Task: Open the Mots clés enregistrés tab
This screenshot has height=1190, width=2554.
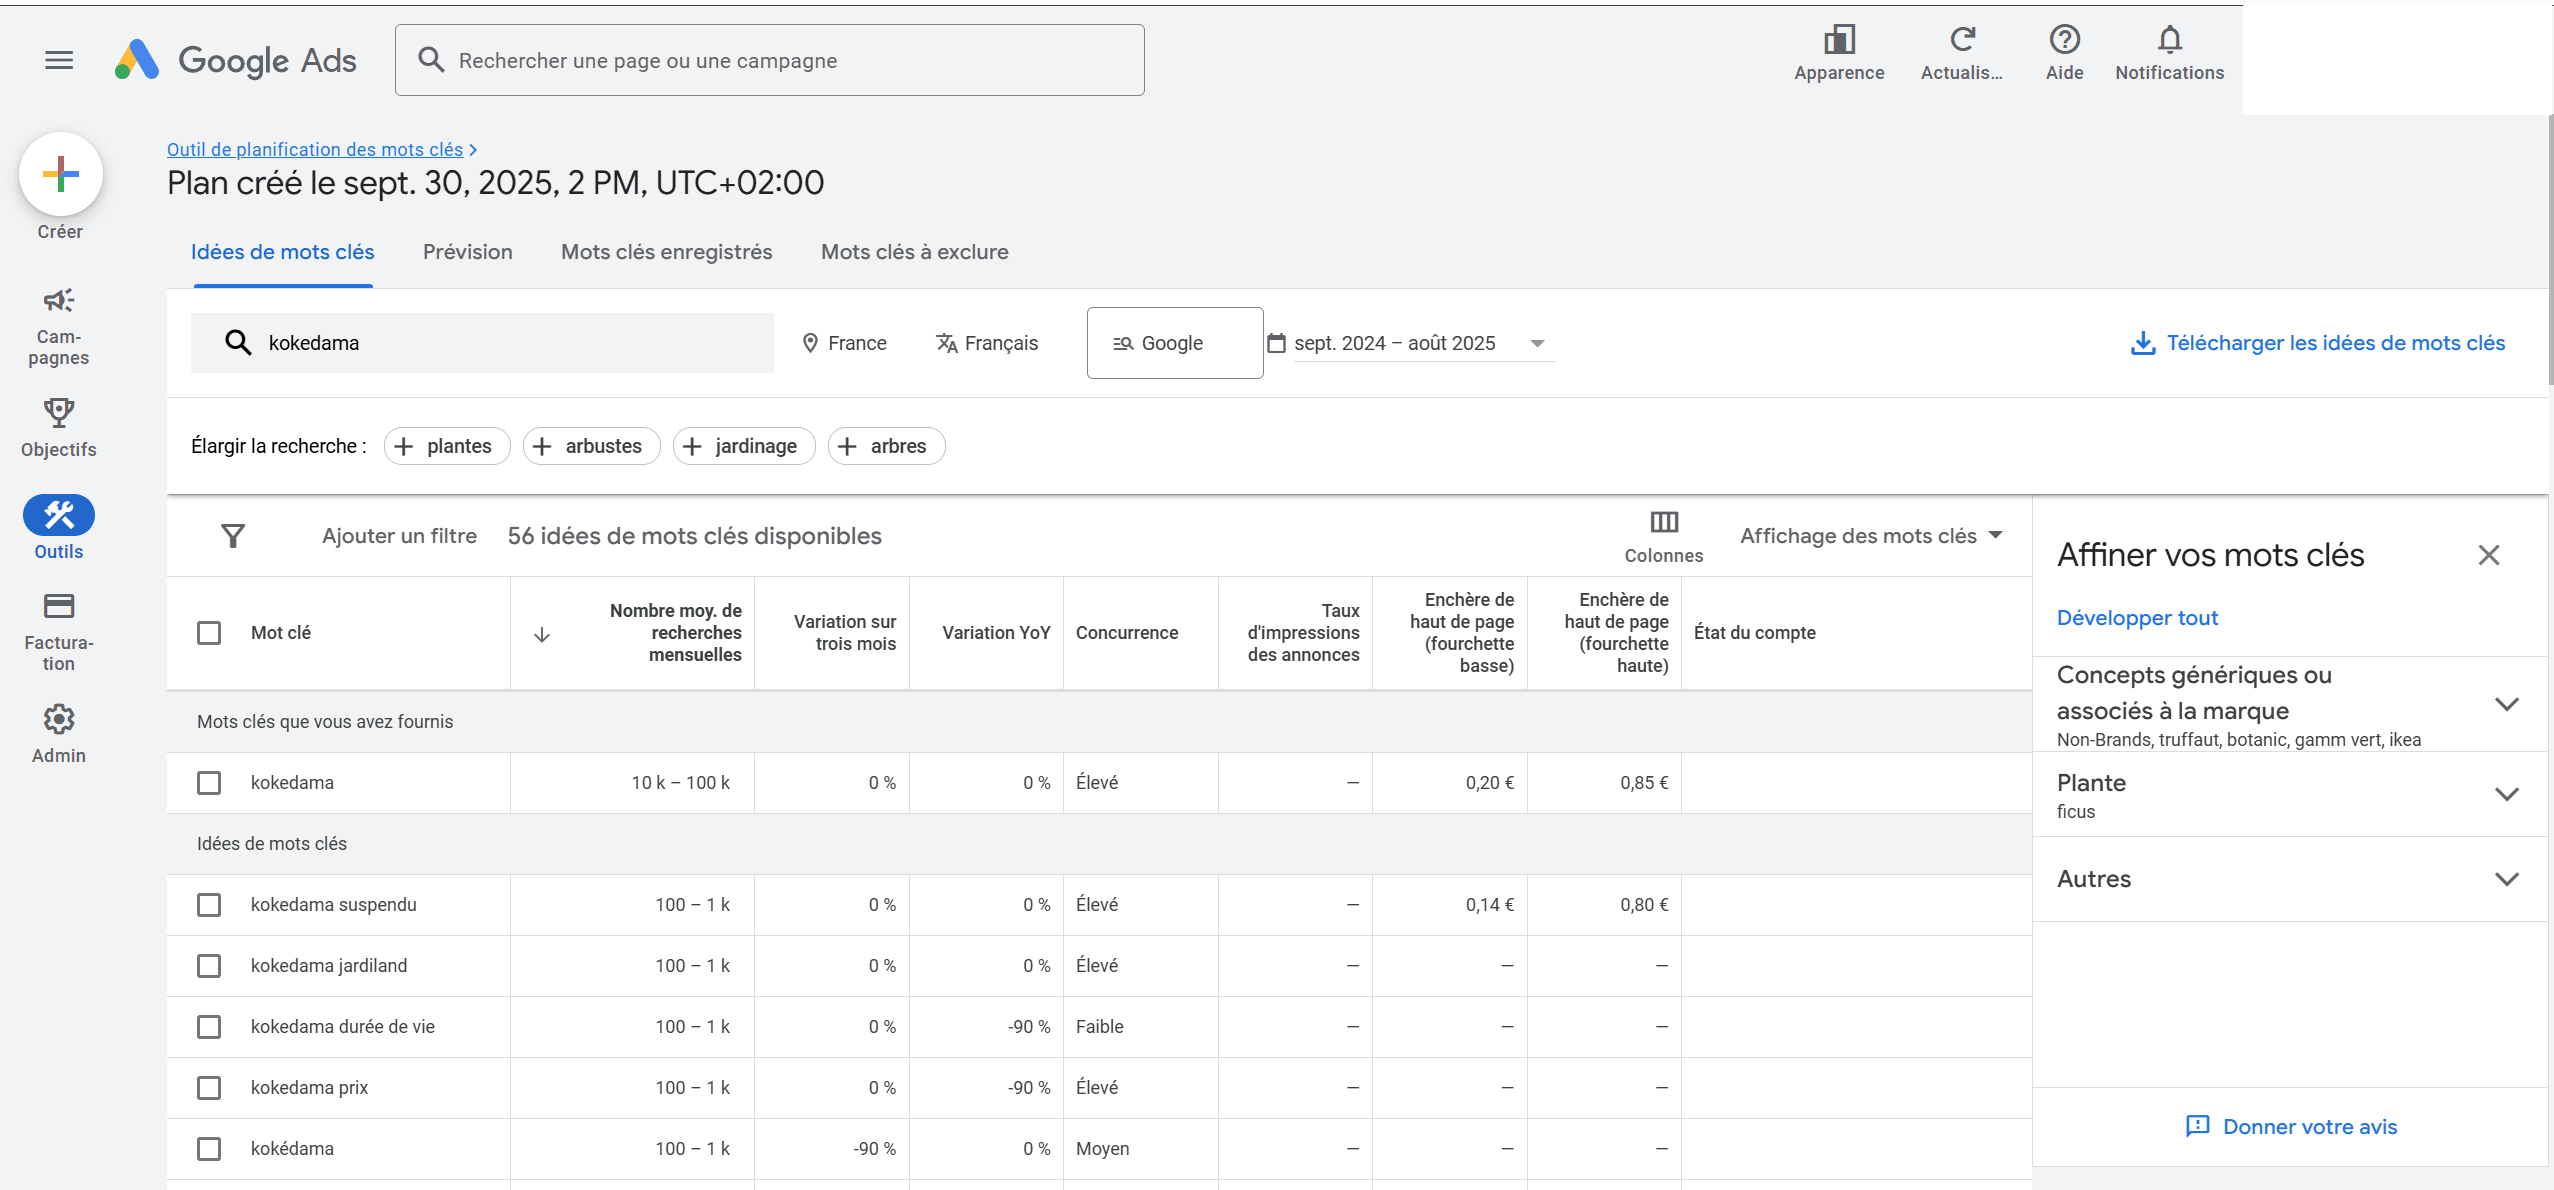Action: pyautogui.click(x=666, y=252)
